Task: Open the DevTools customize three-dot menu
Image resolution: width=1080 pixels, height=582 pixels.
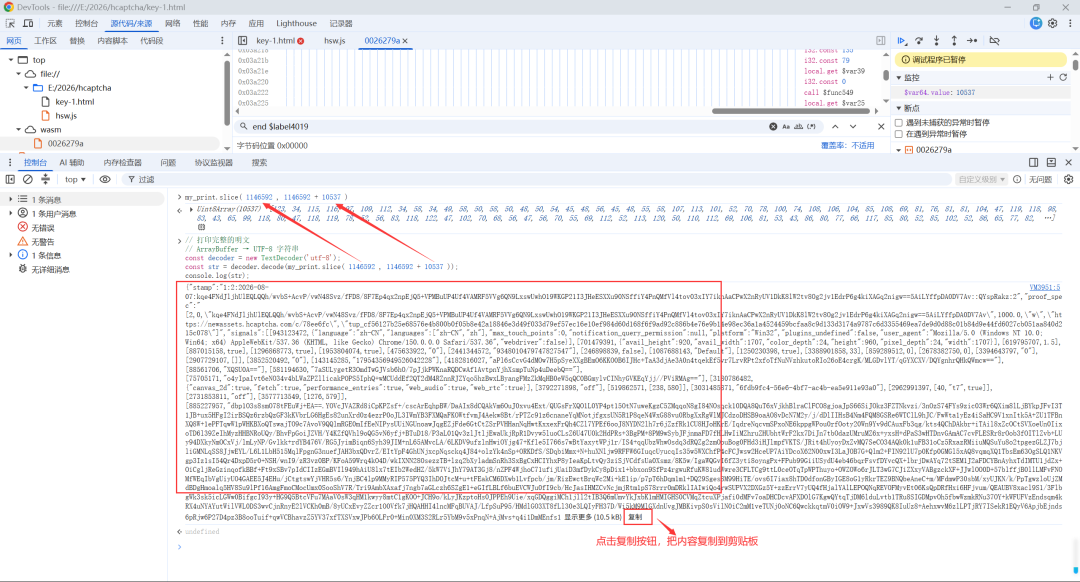Action: (x=1070, y=23)
